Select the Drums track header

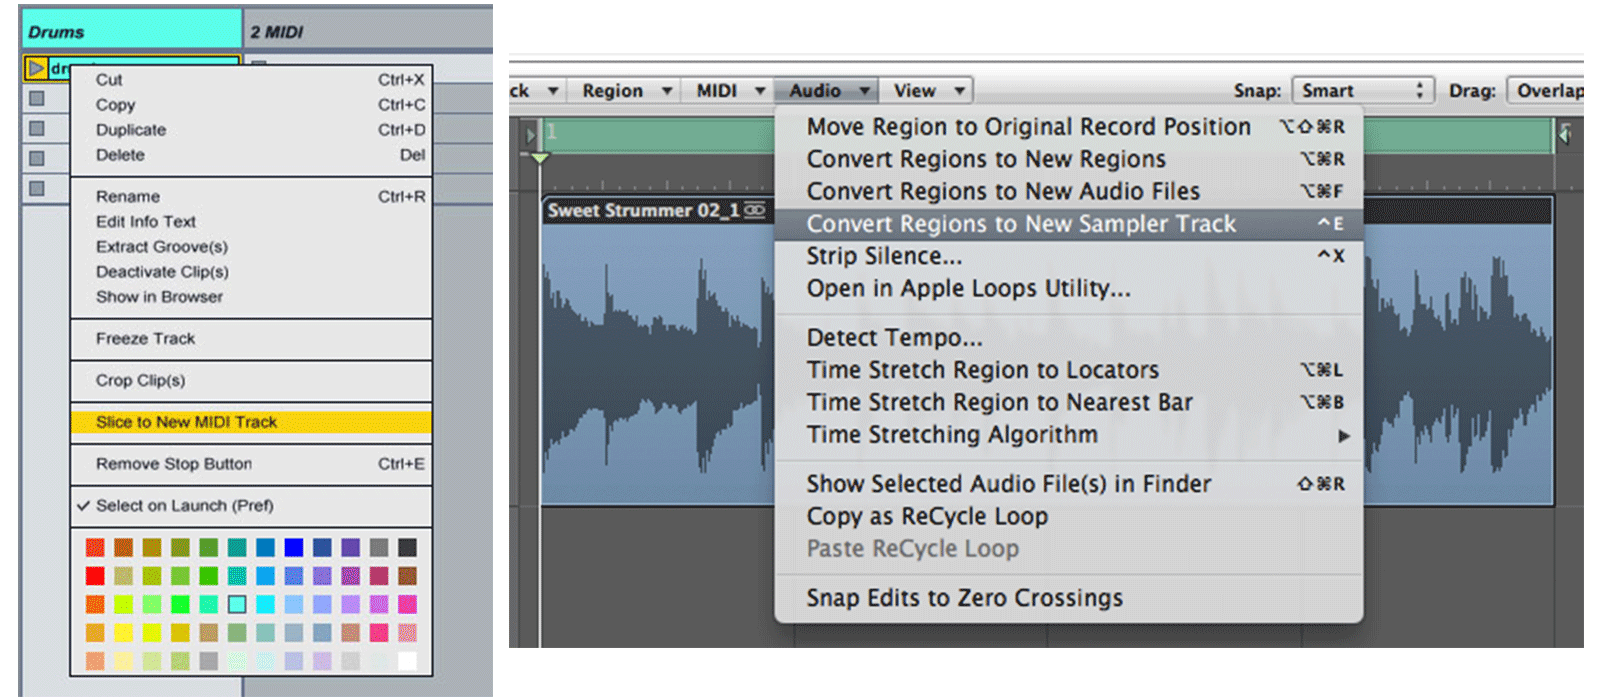pyautogui.click(x=130, y=31)
